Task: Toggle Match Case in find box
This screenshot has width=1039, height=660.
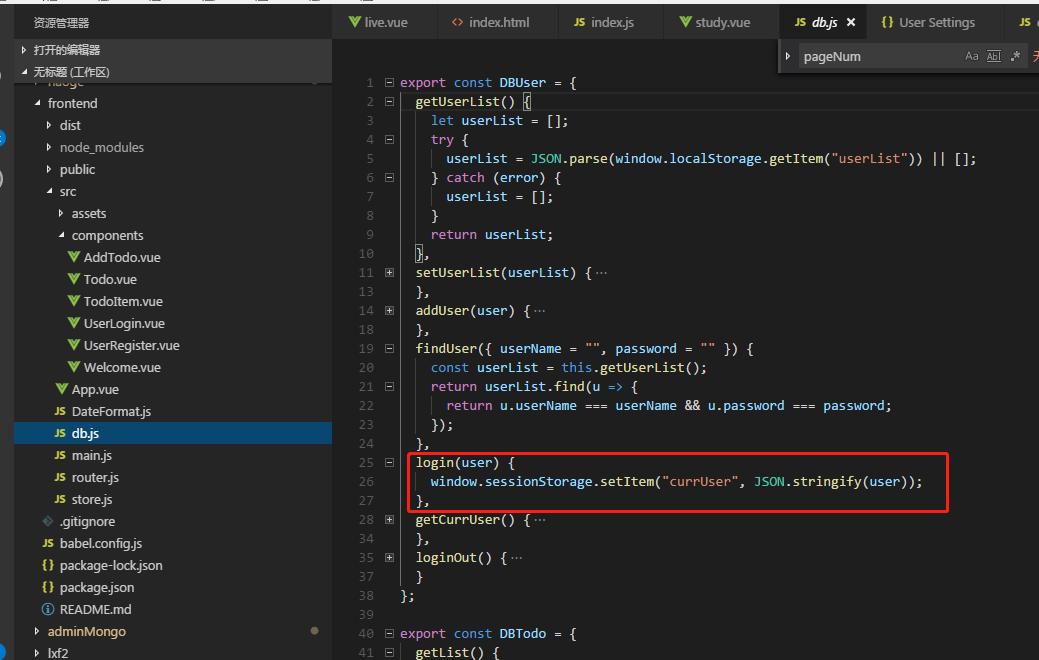Action: pos(971,57)
